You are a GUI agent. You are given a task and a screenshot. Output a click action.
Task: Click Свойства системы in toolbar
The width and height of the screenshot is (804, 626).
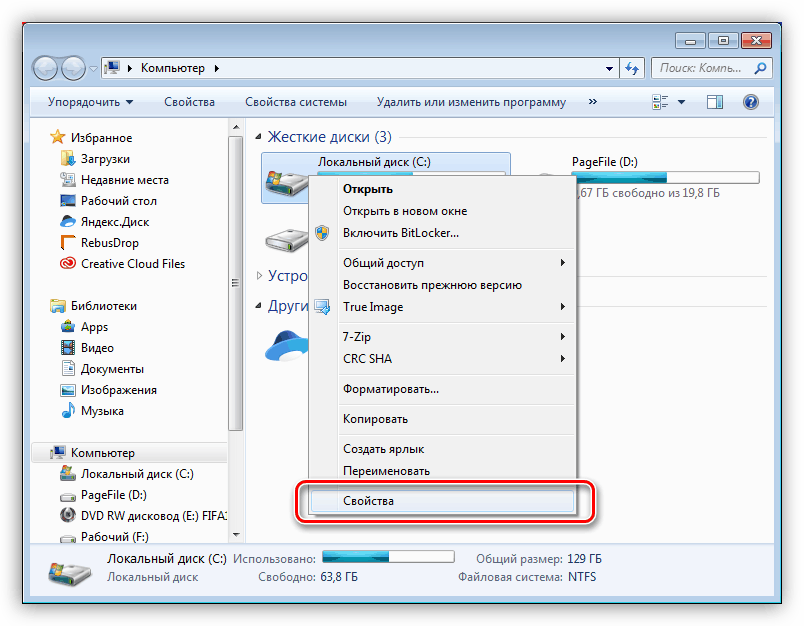click(296, 102)
